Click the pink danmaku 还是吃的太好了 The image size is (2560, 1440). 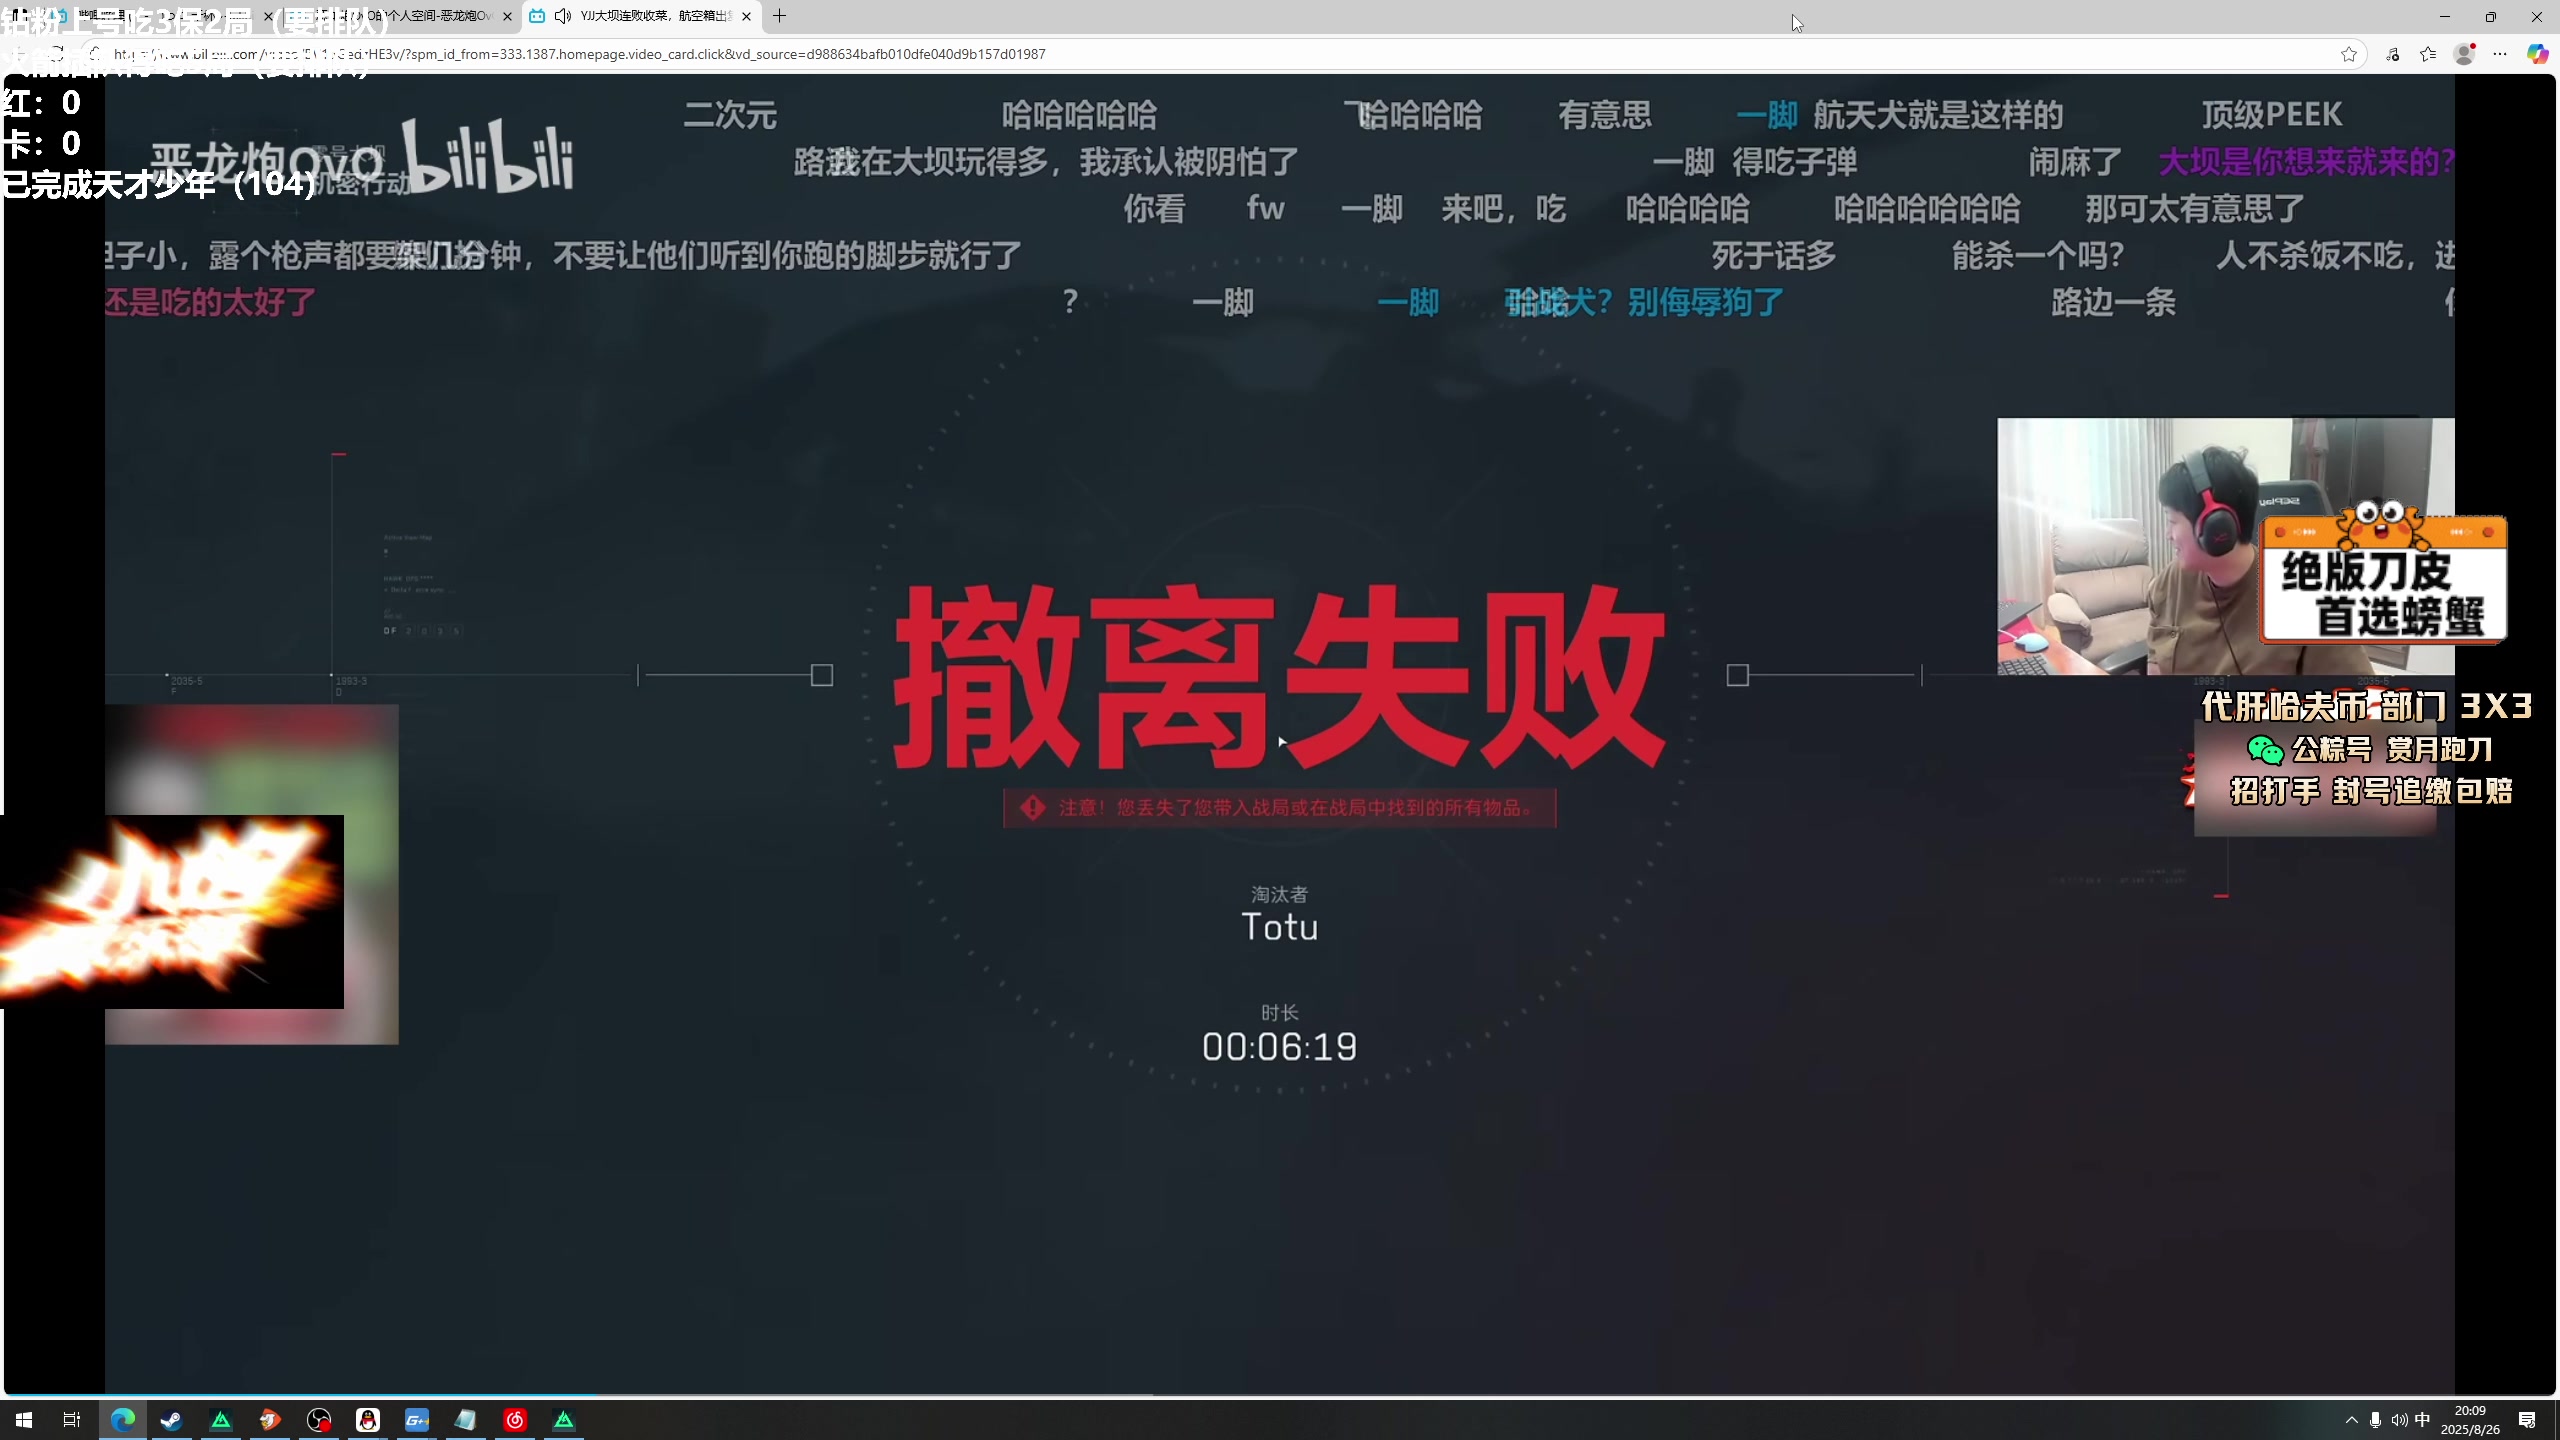[x=210, y=302]
